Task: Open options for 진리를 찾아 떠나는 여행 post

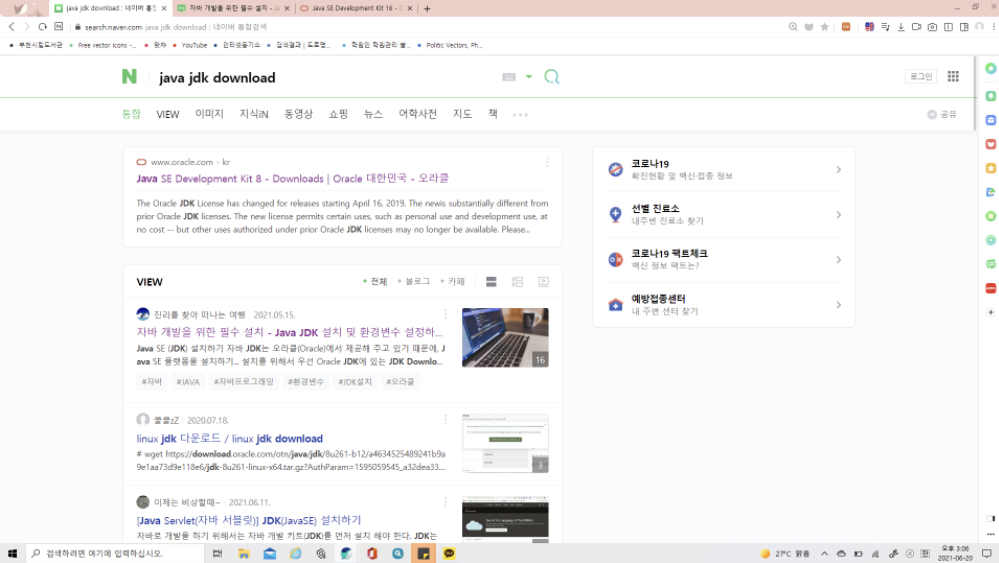Action: pos(445,314)
